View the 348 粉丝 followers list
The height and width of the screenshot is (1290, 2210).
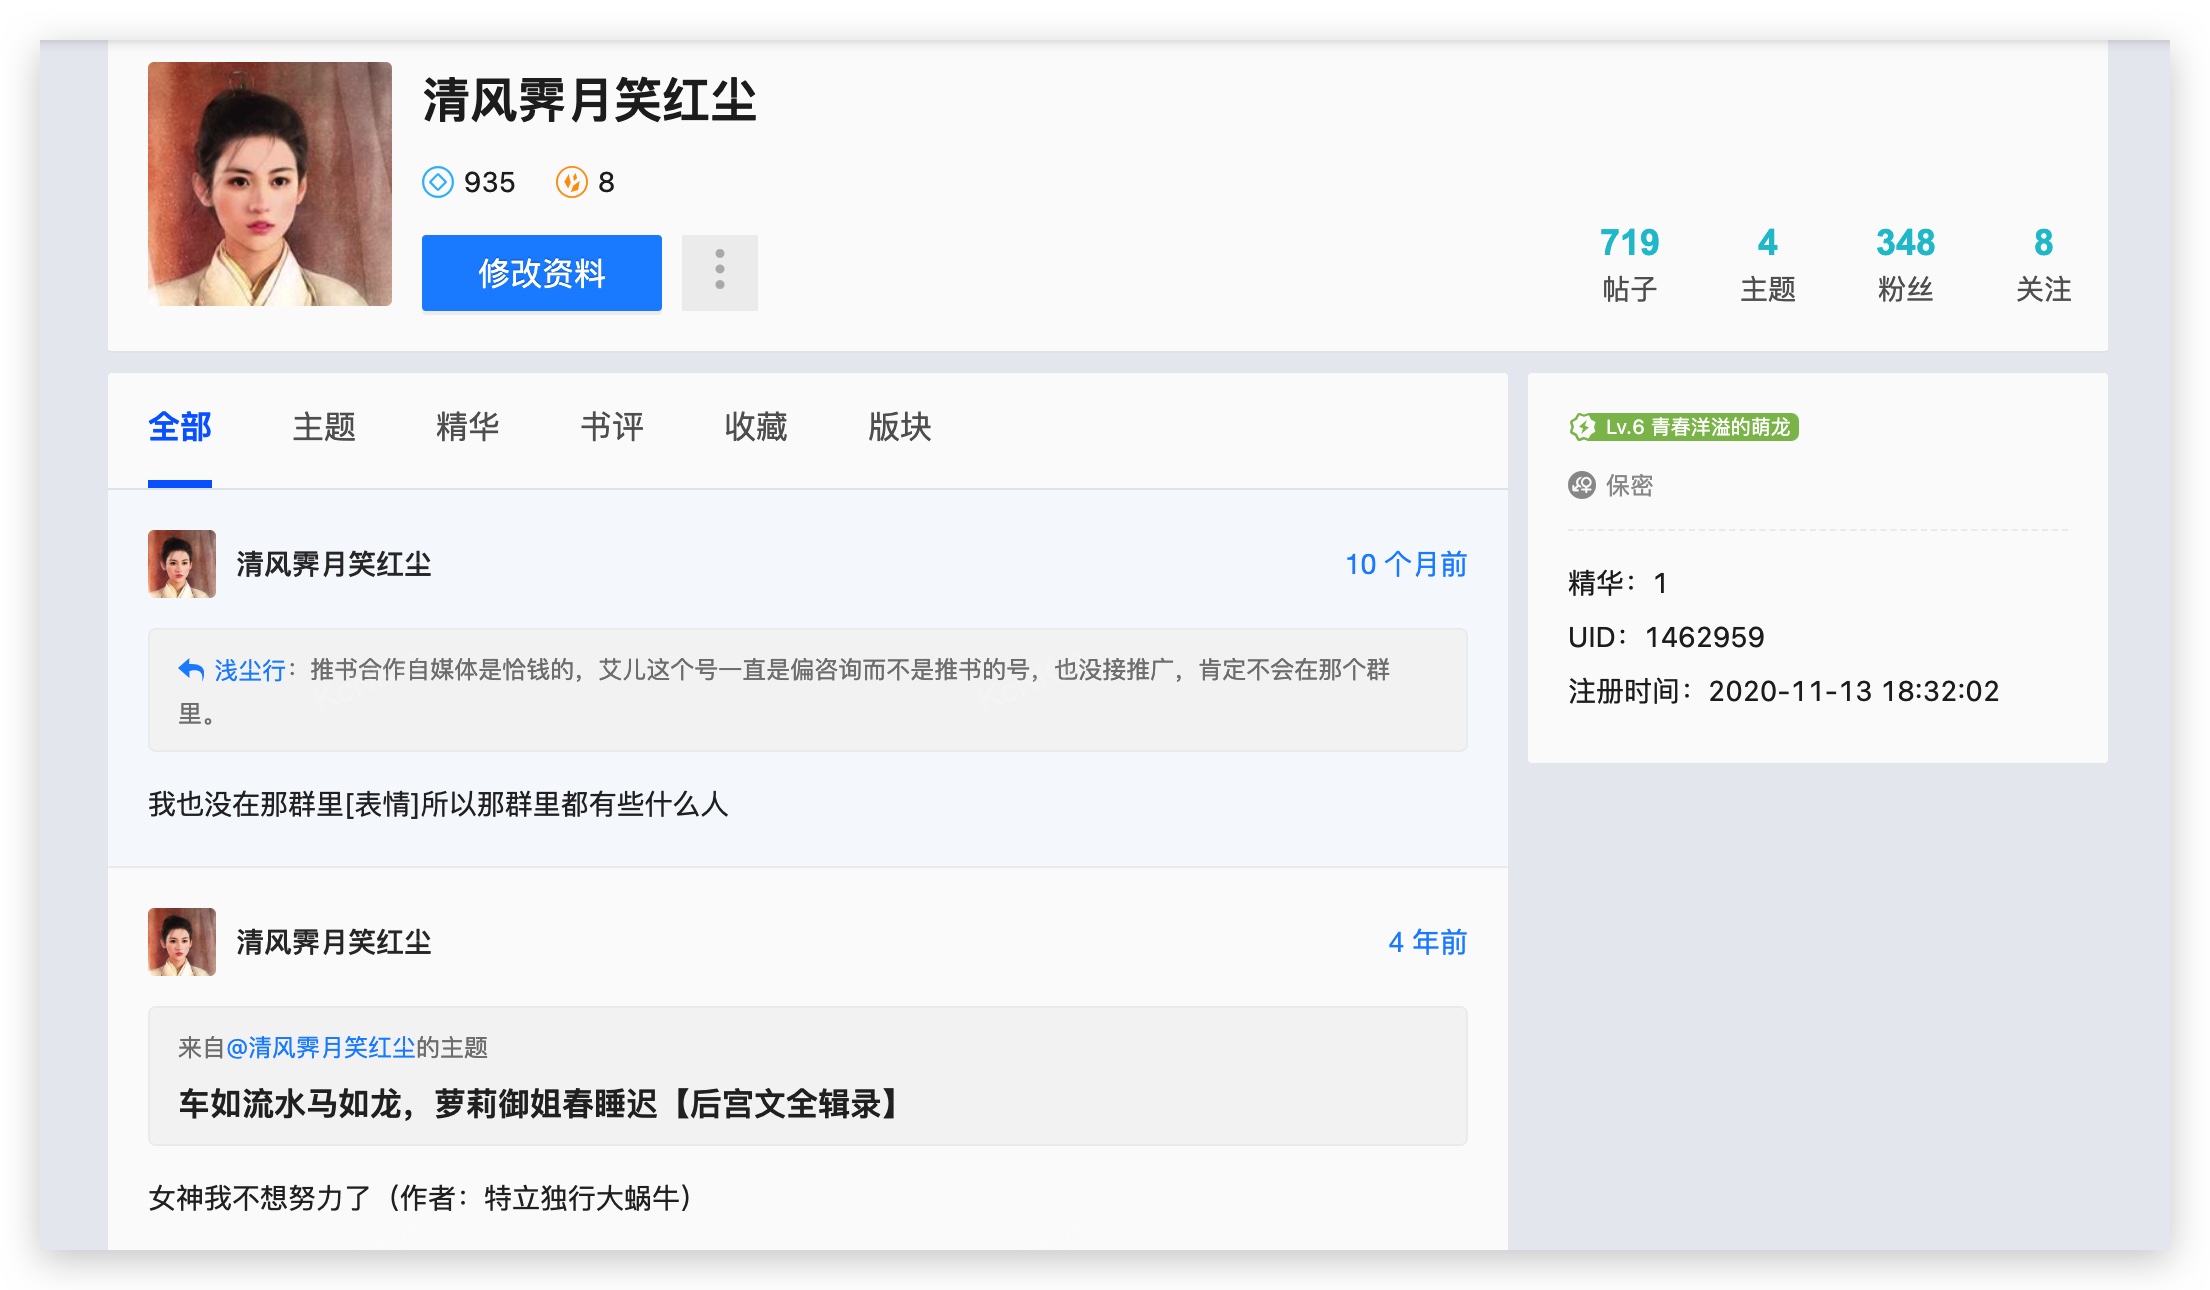click(x=1906, y=264)
